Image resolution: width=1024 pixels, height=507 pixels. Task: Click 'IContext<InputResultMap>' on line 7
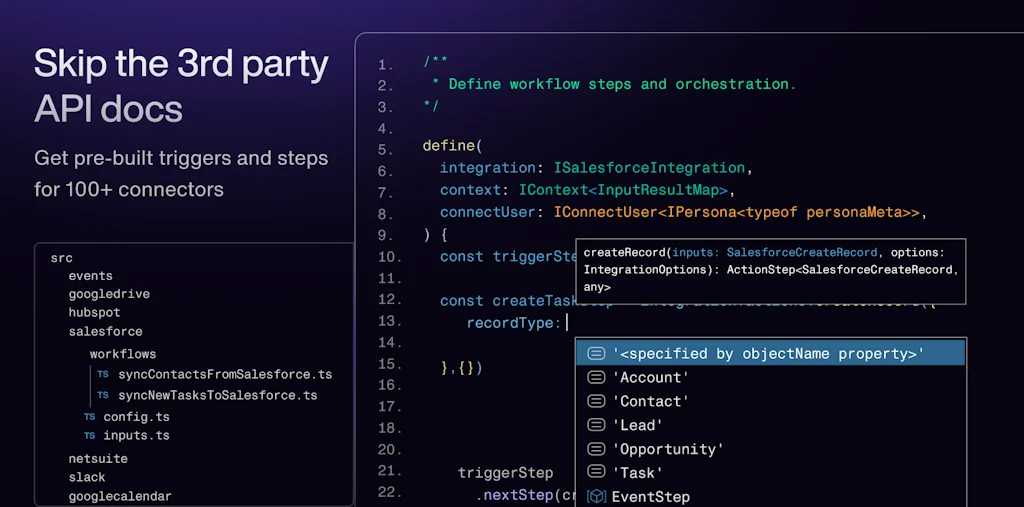[x=623, y=190]
